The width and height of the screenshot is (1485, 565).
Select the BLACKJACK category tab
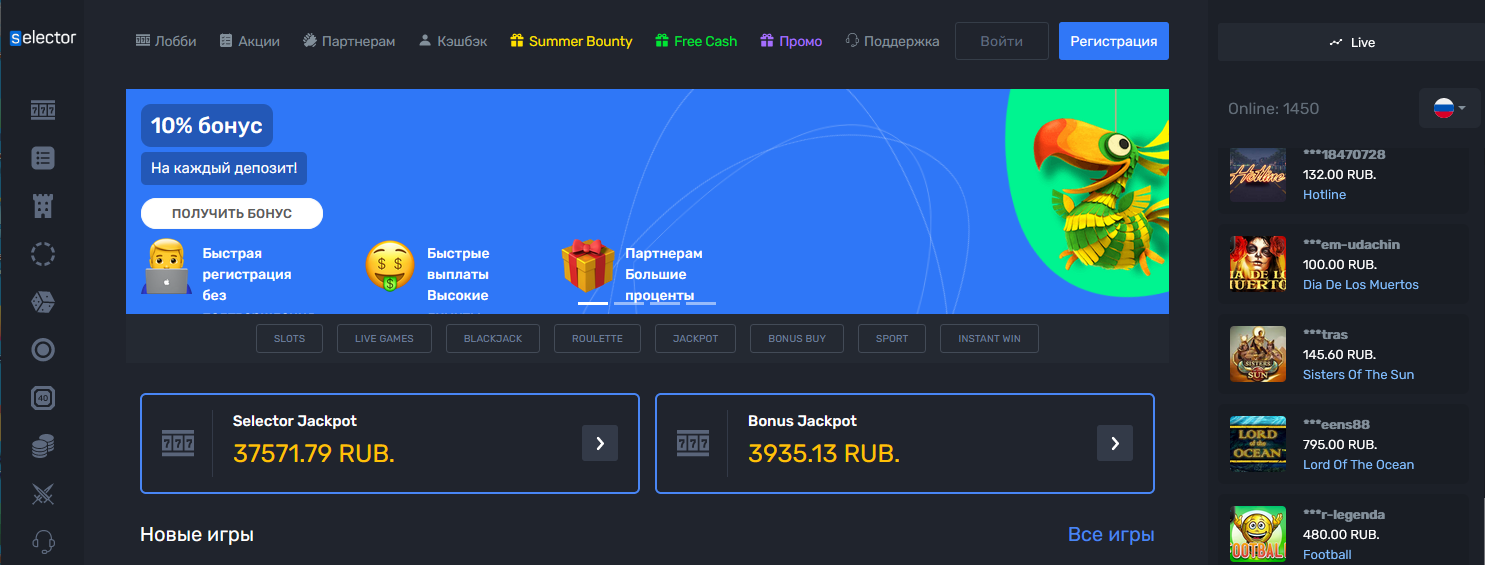coord(493,339)
